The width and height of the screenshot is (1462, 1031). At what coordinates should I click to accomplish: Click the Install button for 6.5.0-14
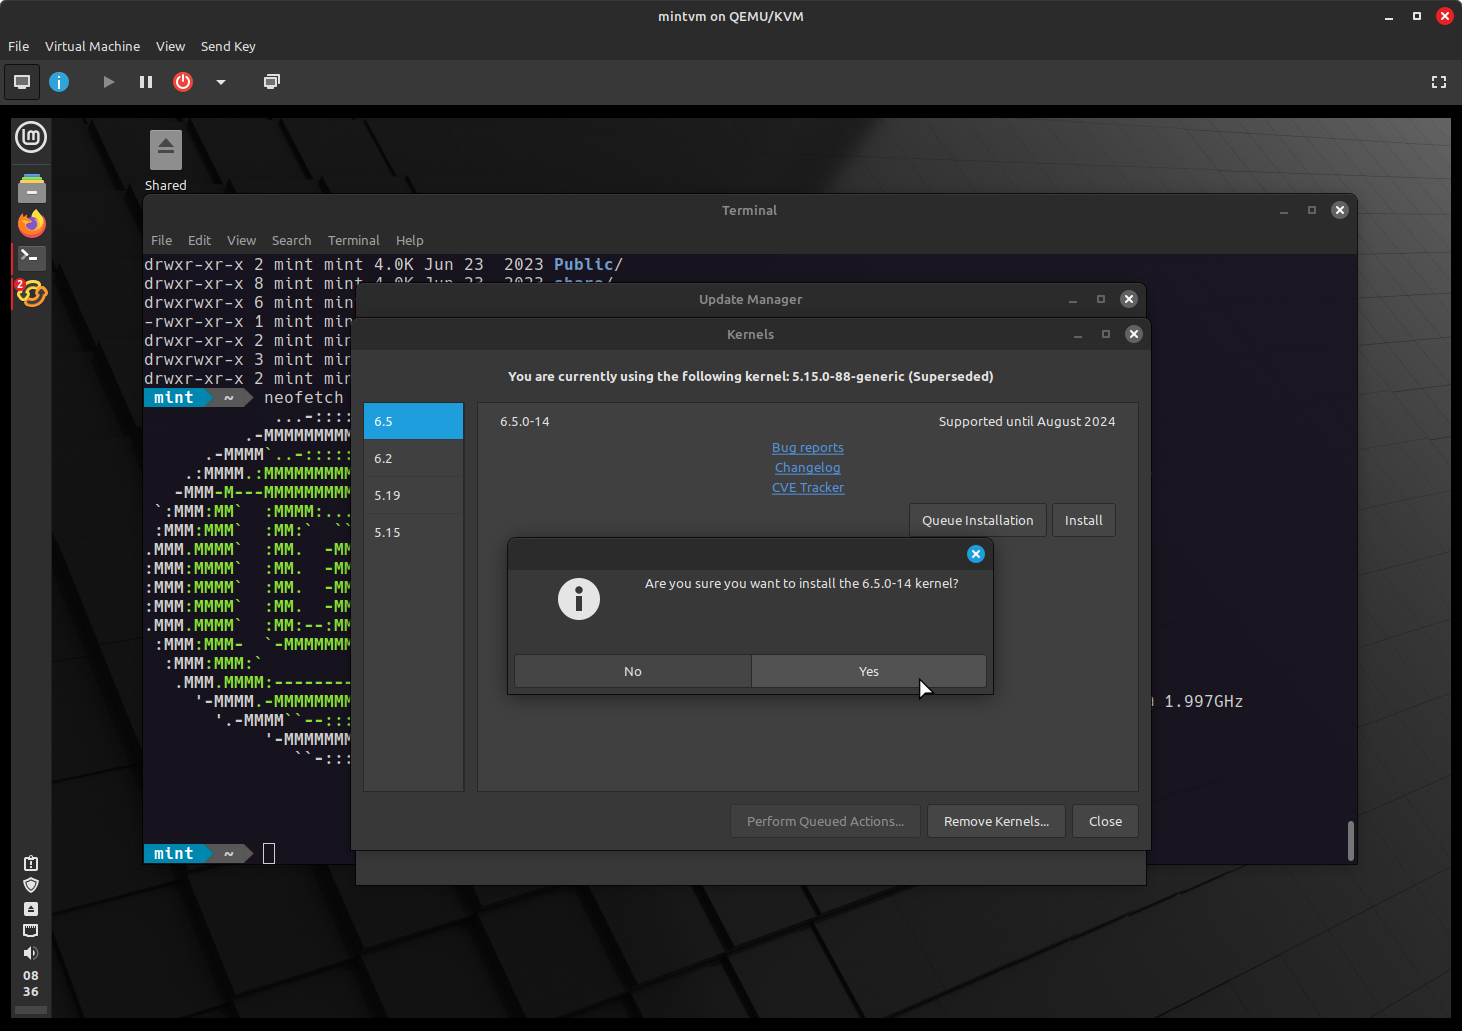point(1083,520)
